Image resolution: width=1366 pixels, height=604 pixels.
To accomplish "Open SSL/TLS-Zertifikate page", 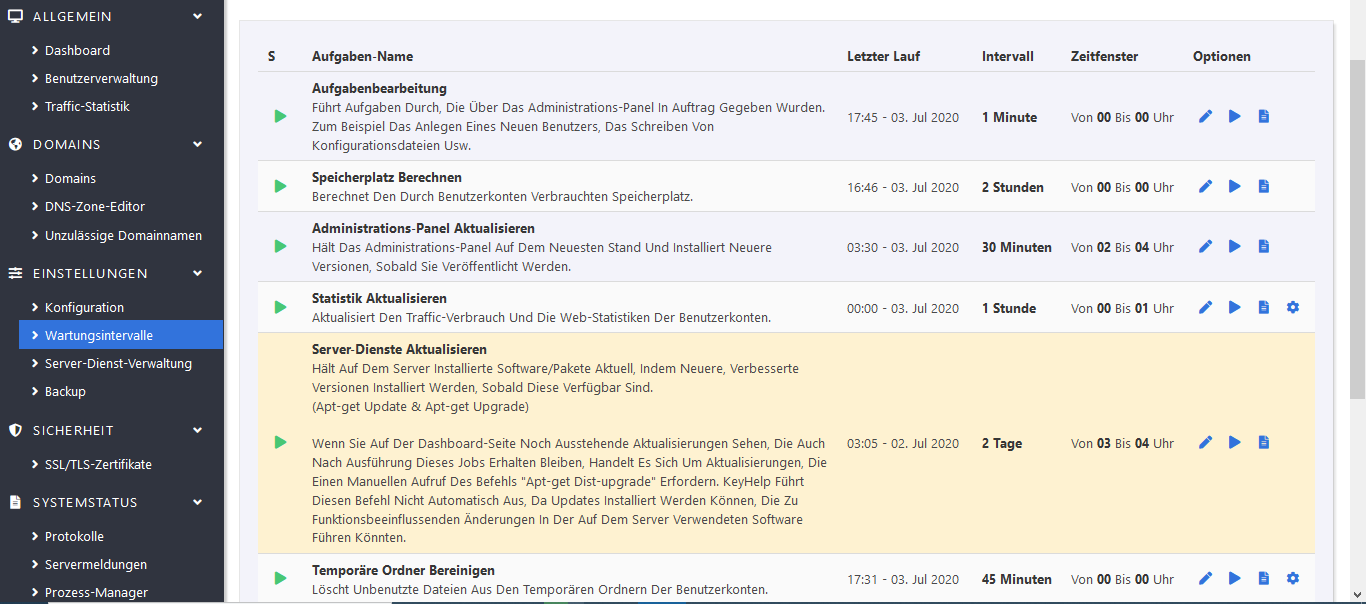I will (x=98, y=465).
